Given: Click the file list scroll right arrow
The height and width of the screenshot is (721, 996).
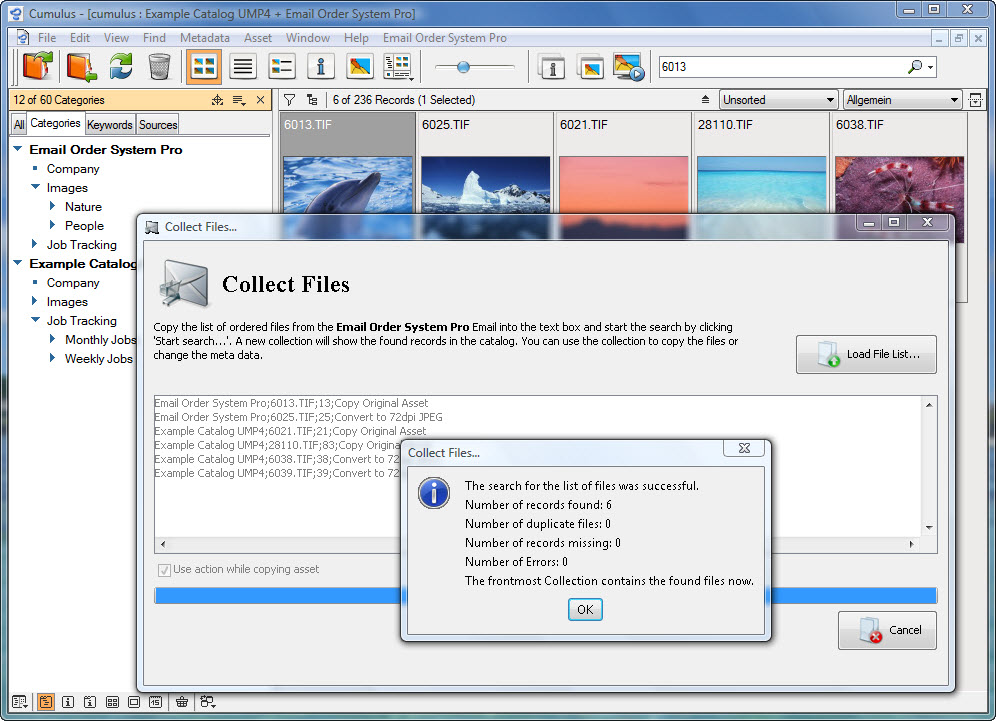Looking at the screenshot, I should (x=912, y=544).
